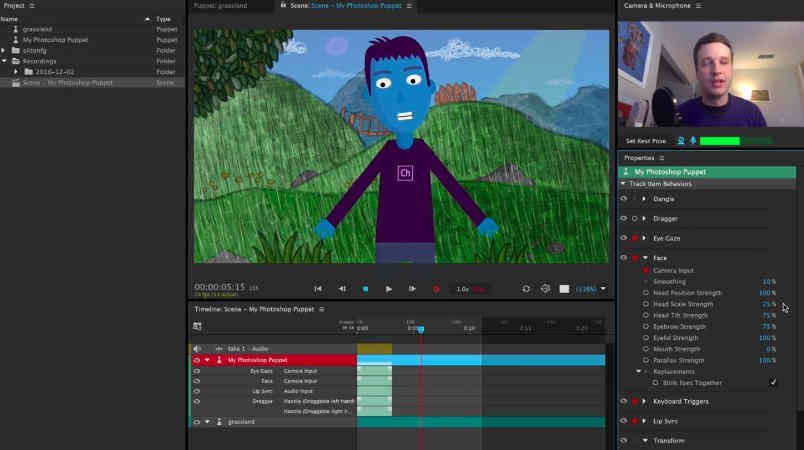Image resolution: width=804 pixels, height=450 pixels.
Task: Play the scene
Action: pyautogui.click(x=389, y=289)
